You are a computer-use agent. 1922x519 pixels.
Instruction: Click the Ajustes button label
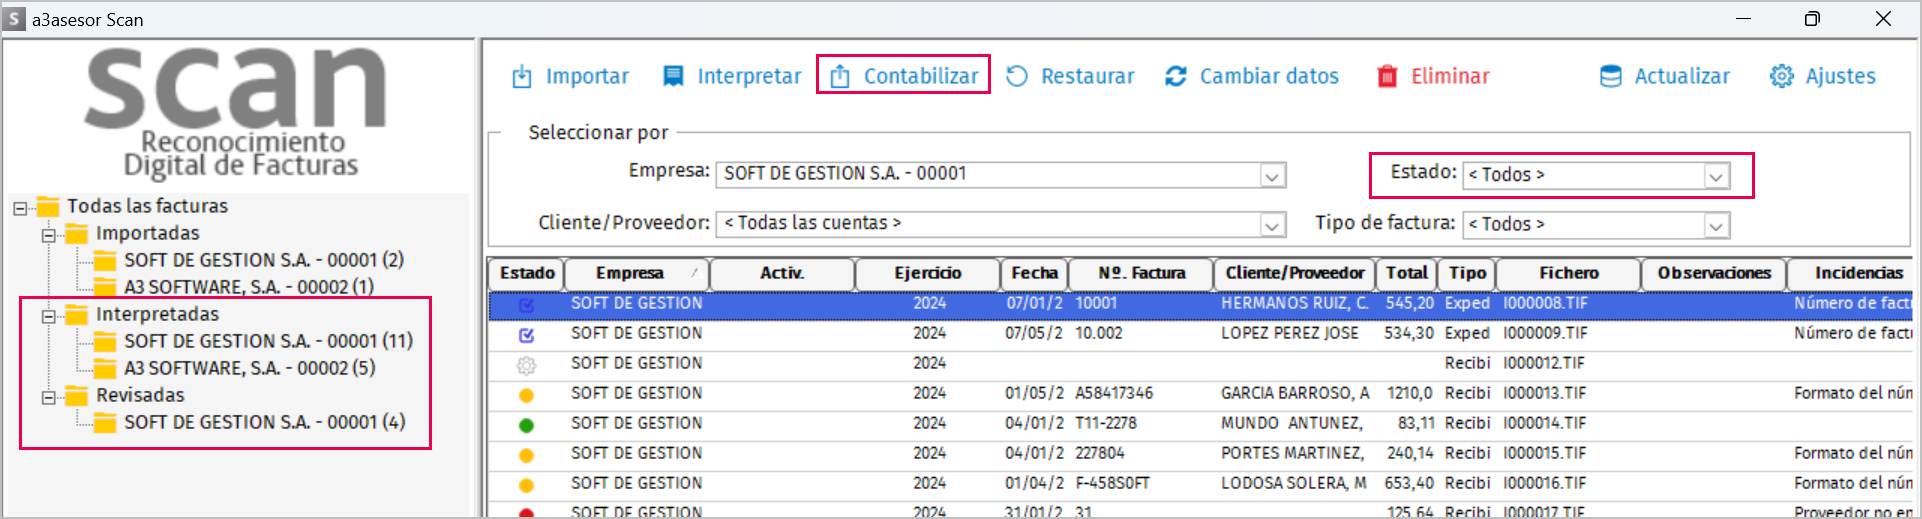point(1840,76)
